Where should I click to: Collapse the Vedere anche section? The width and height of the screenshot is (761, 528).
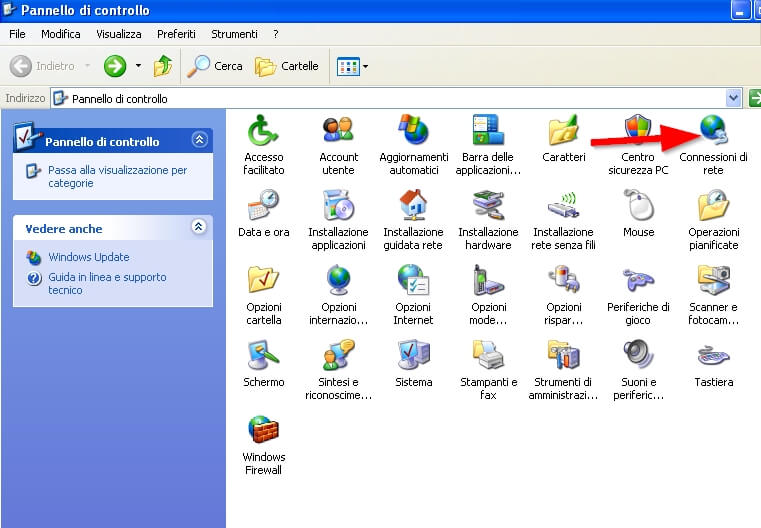pyautogui.click(x=199, y=227)
